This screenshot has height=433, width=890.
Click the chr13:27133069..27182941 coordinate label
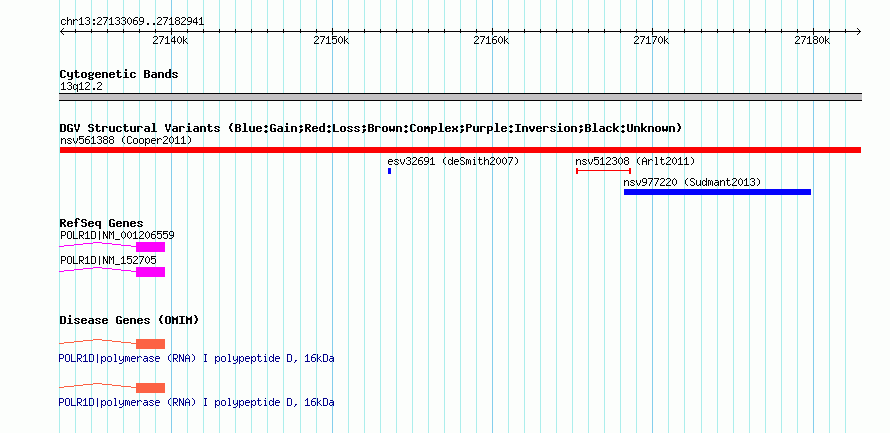tap(132, 22)
